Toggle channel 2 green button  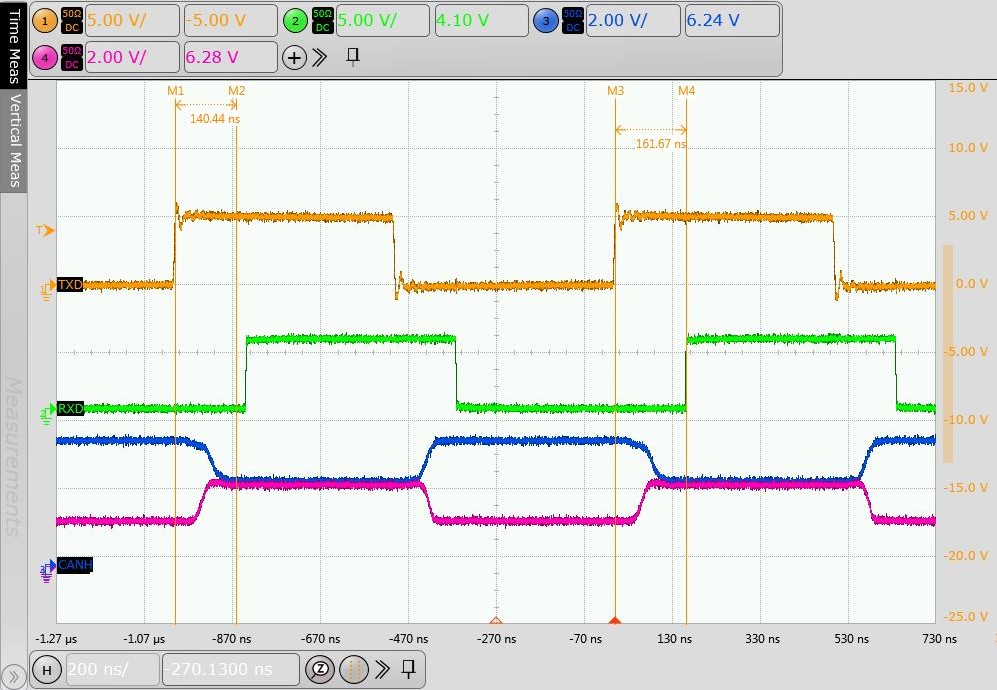click(x=295, y=20)
